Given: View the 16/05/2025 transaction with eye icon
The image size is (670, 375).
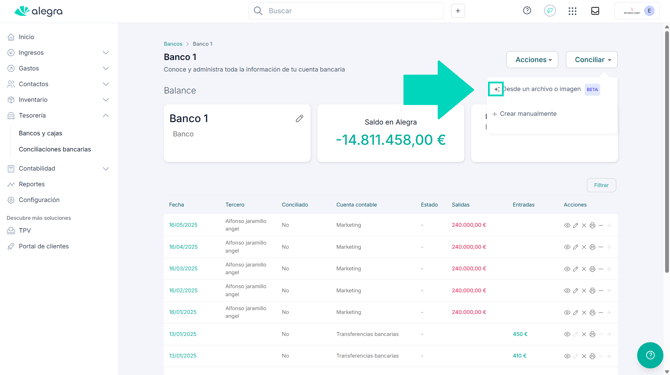Looking at the screenshot, I should [x=567, y=225].
